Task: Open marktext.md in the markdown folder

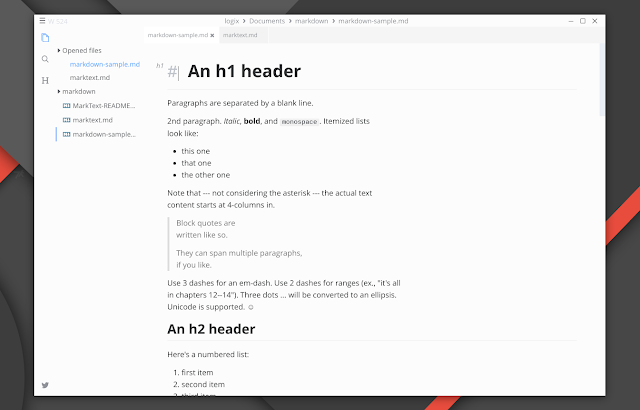Action: point(93,120)
